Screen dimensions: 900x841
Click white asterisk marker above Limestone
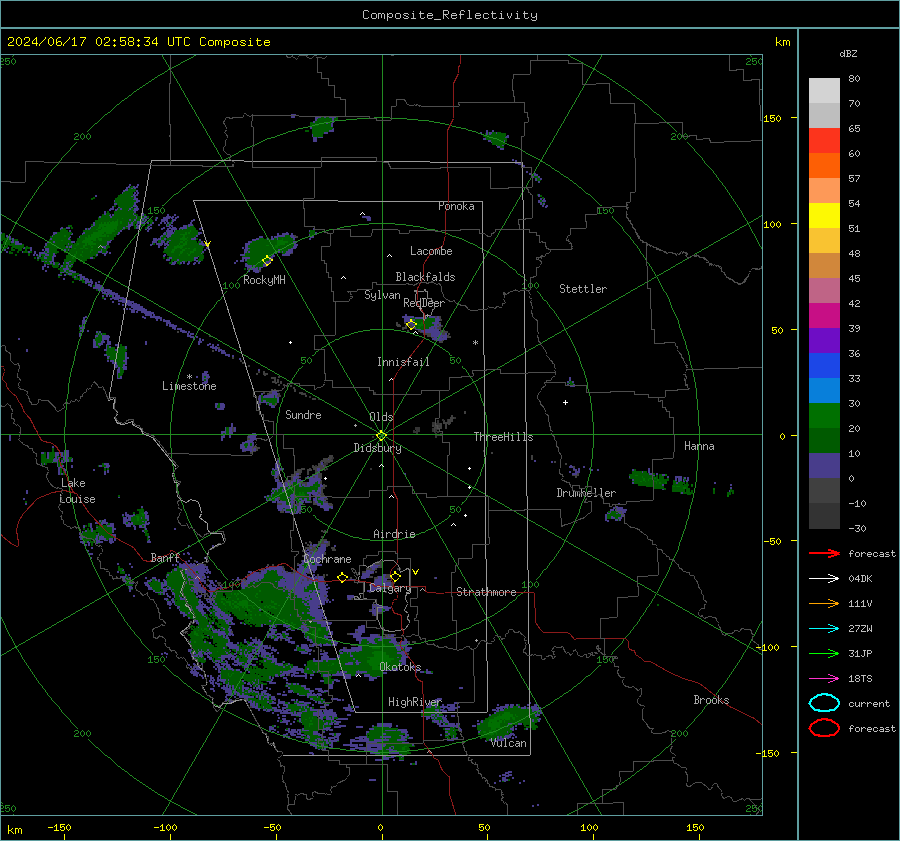[x=189, y=377]
